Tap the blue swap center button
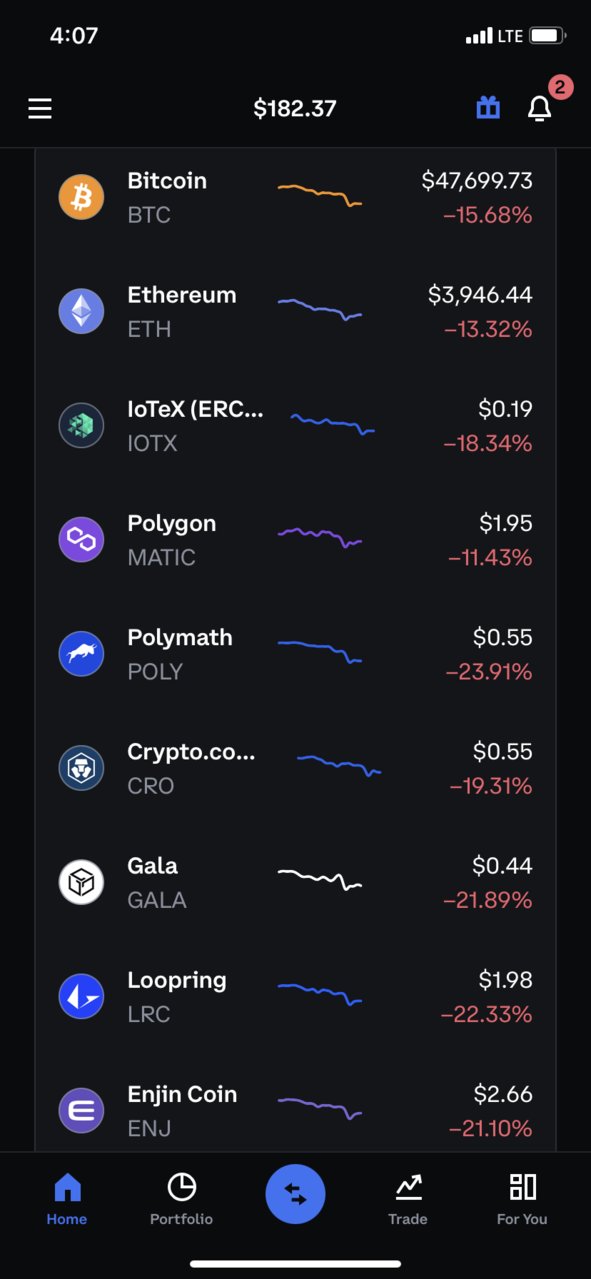591x1279 pixels. pos(295,1194)
